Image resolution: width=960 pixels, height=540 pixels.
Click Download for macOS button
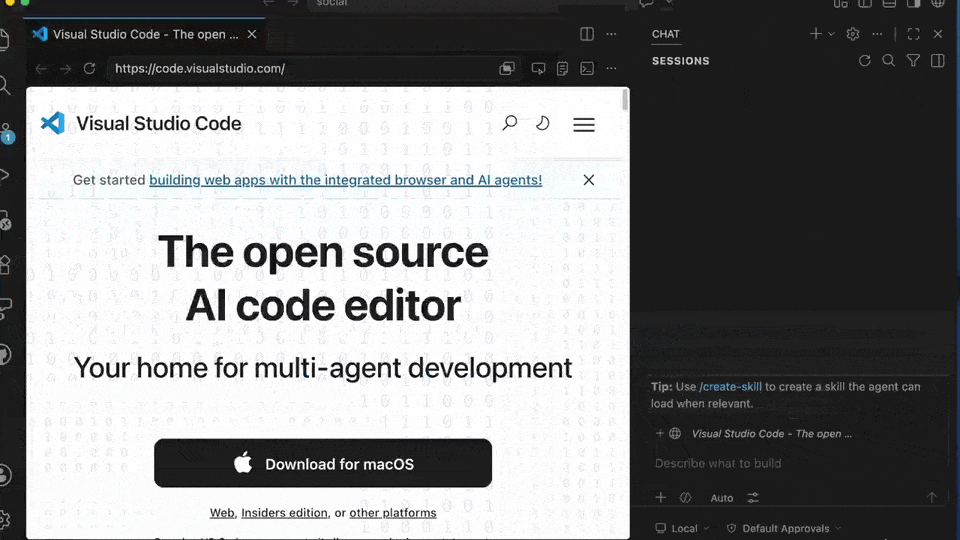tap(323, 463)
